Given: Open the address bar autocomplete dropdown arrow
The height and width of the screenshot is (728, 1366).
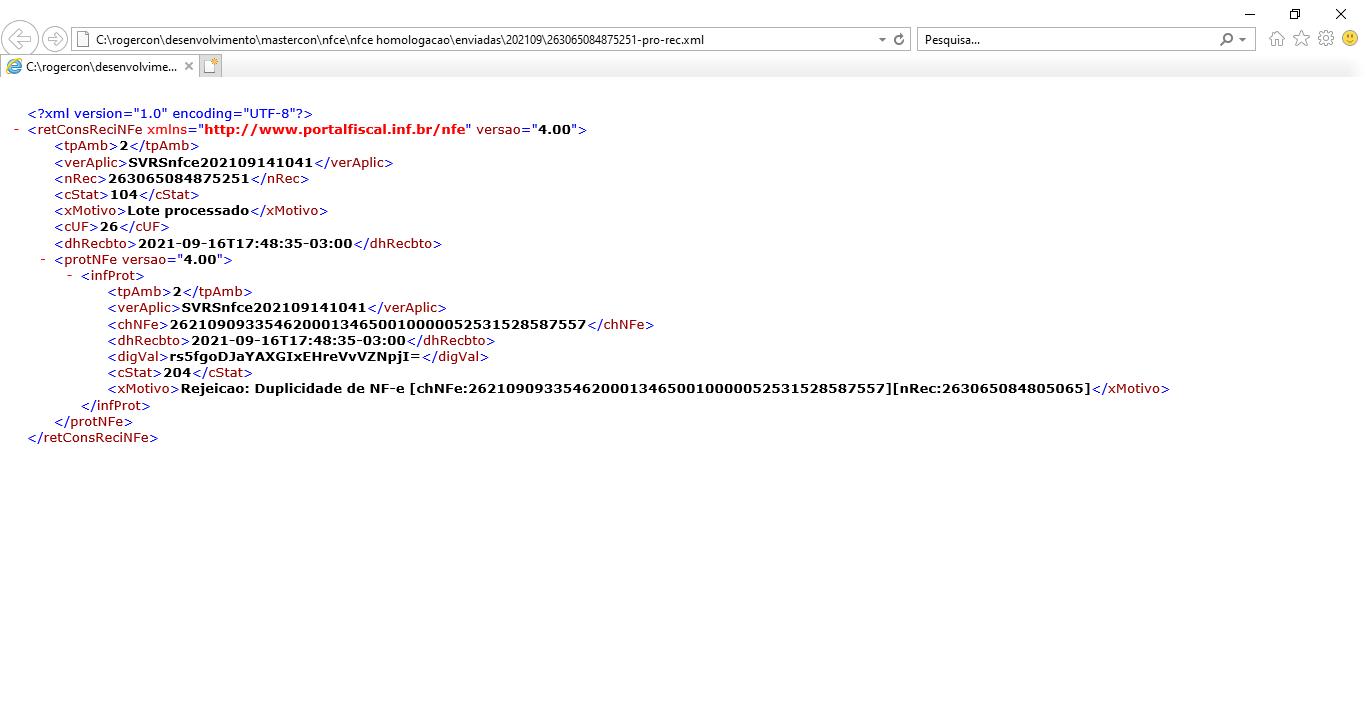Looking at the screenshot, I should (882, 40).
